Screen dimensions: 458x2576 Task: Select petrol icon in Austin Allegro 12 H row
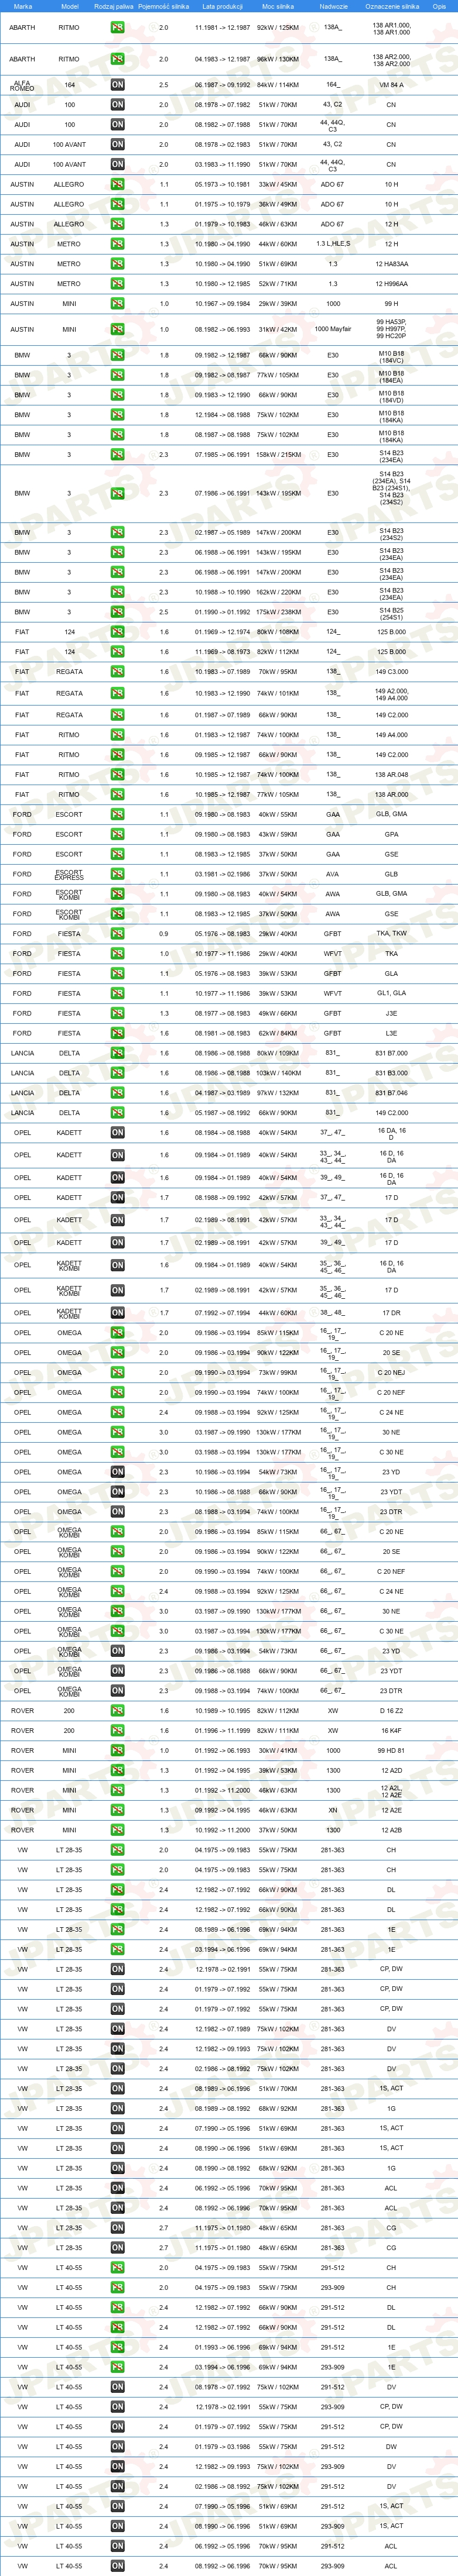[117, 224]
